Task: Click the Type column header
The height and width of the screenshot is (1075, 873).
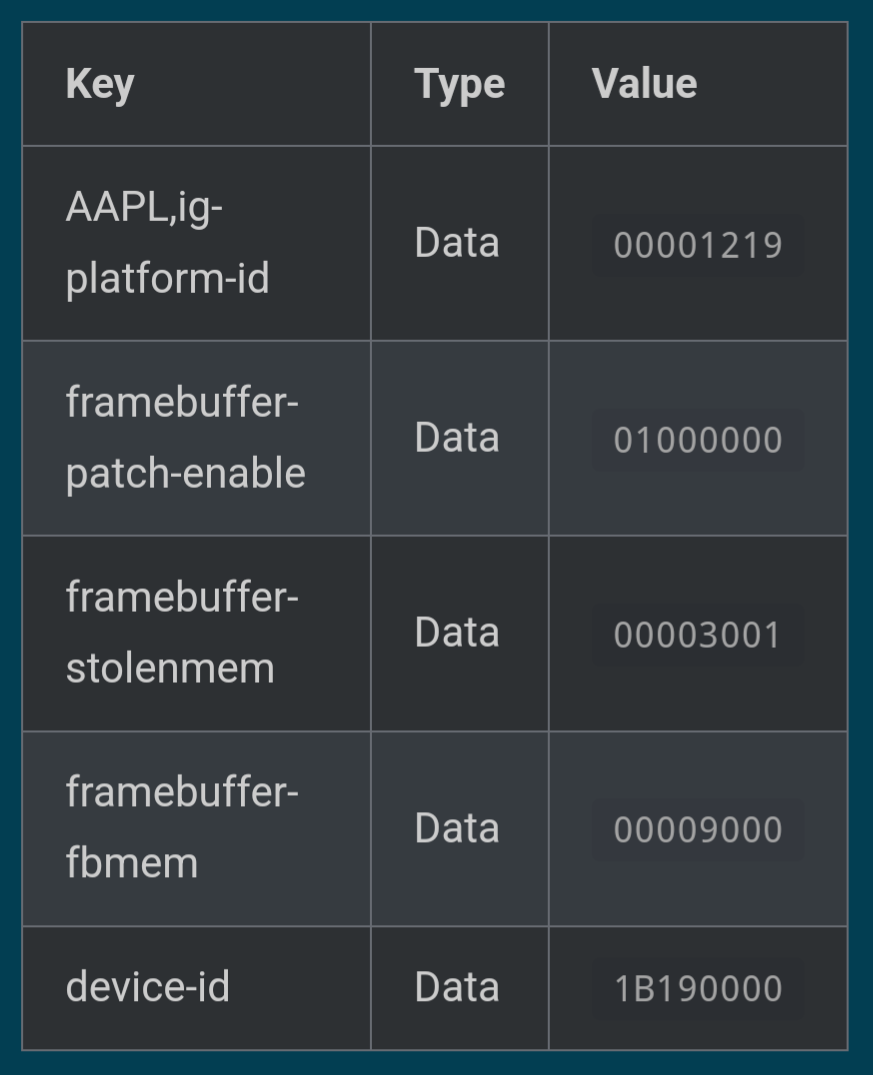Action: 459,84
